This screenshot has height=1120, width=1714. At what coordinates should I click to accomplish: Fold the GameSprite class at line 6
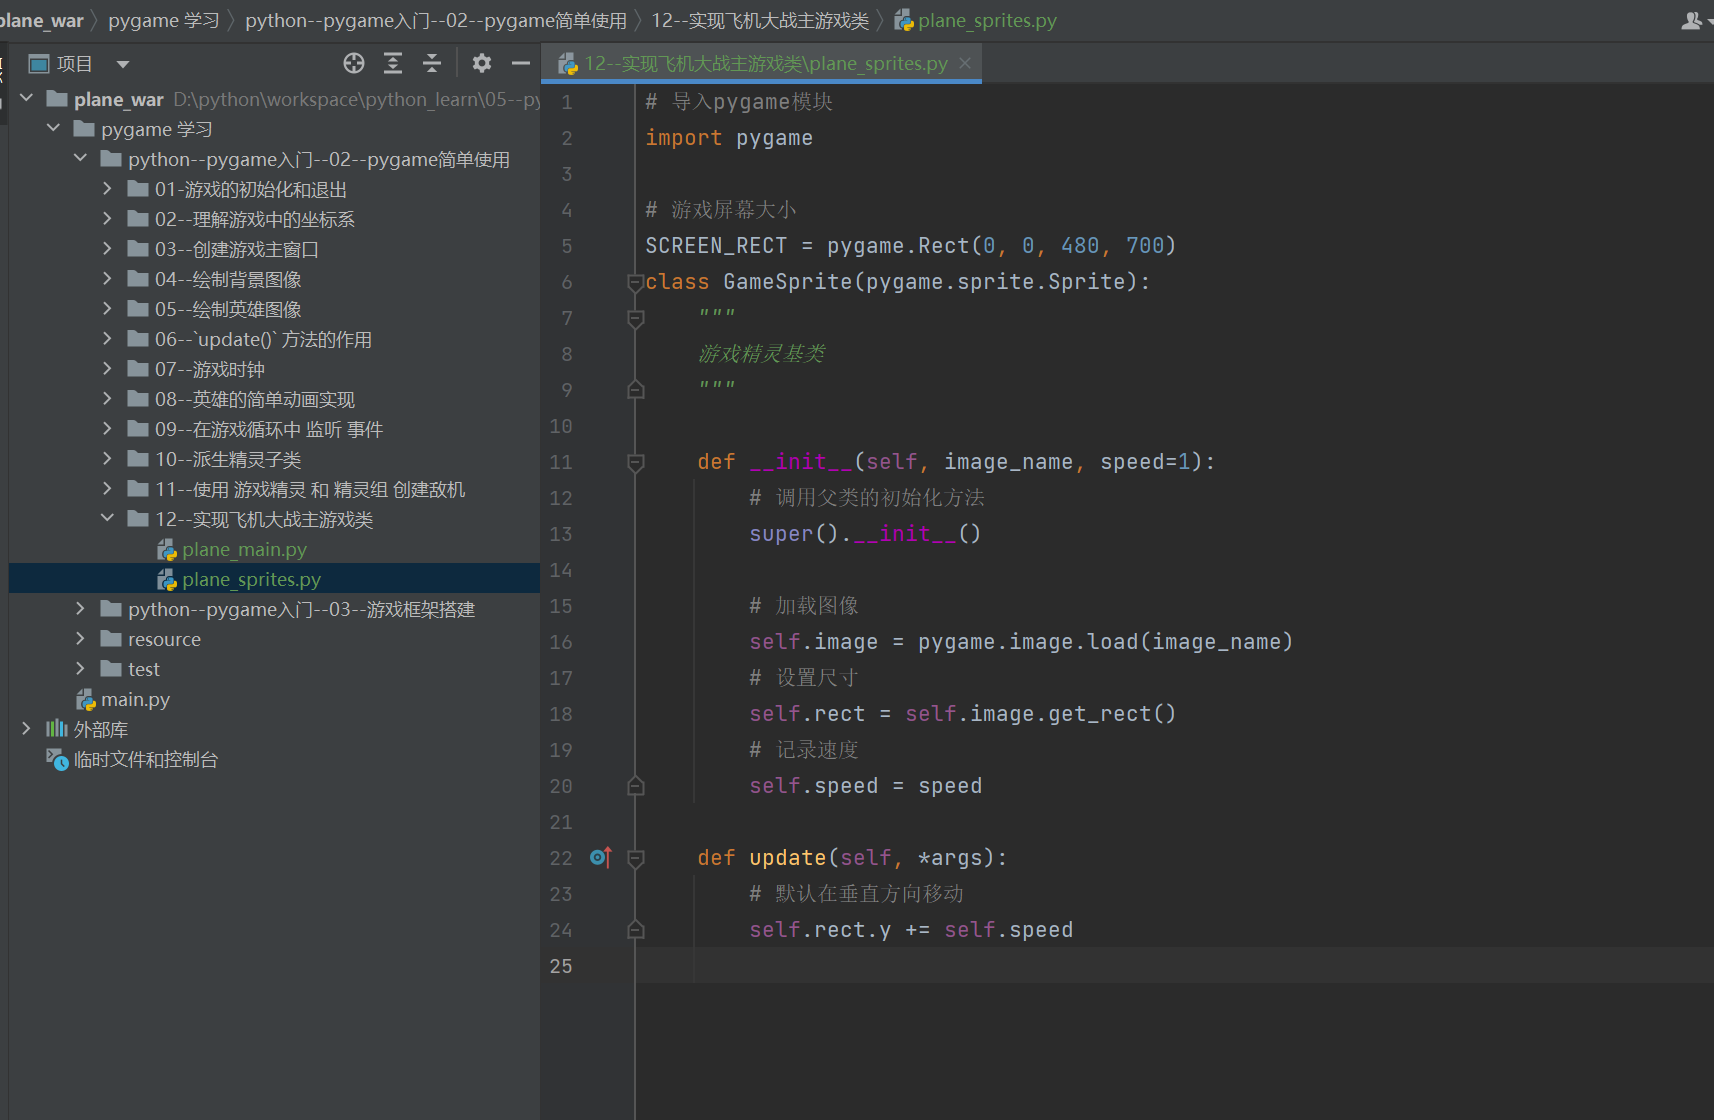pyautogui.click(x=635, y=282)
